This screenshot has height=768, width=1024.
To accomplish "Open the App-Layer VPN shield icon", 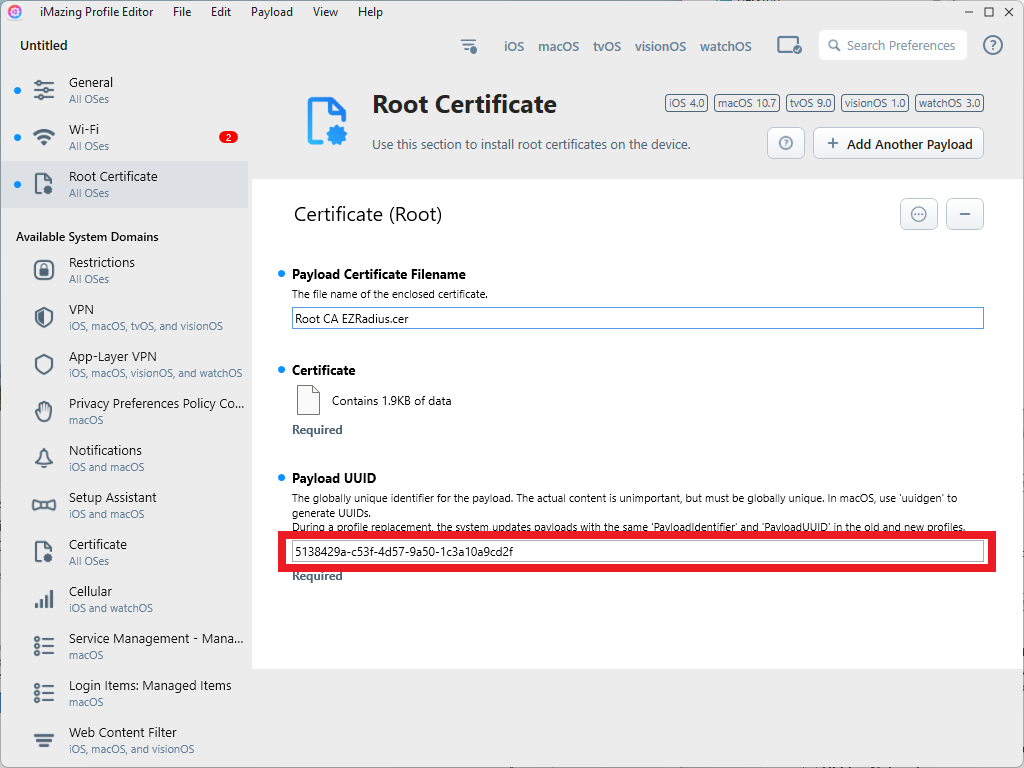I will click(x=44, y=364).
